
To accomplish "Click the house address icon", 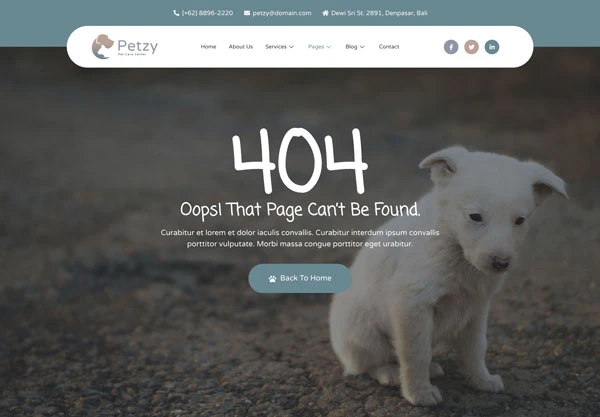I will pyautogui.click(x=325, y=13).
